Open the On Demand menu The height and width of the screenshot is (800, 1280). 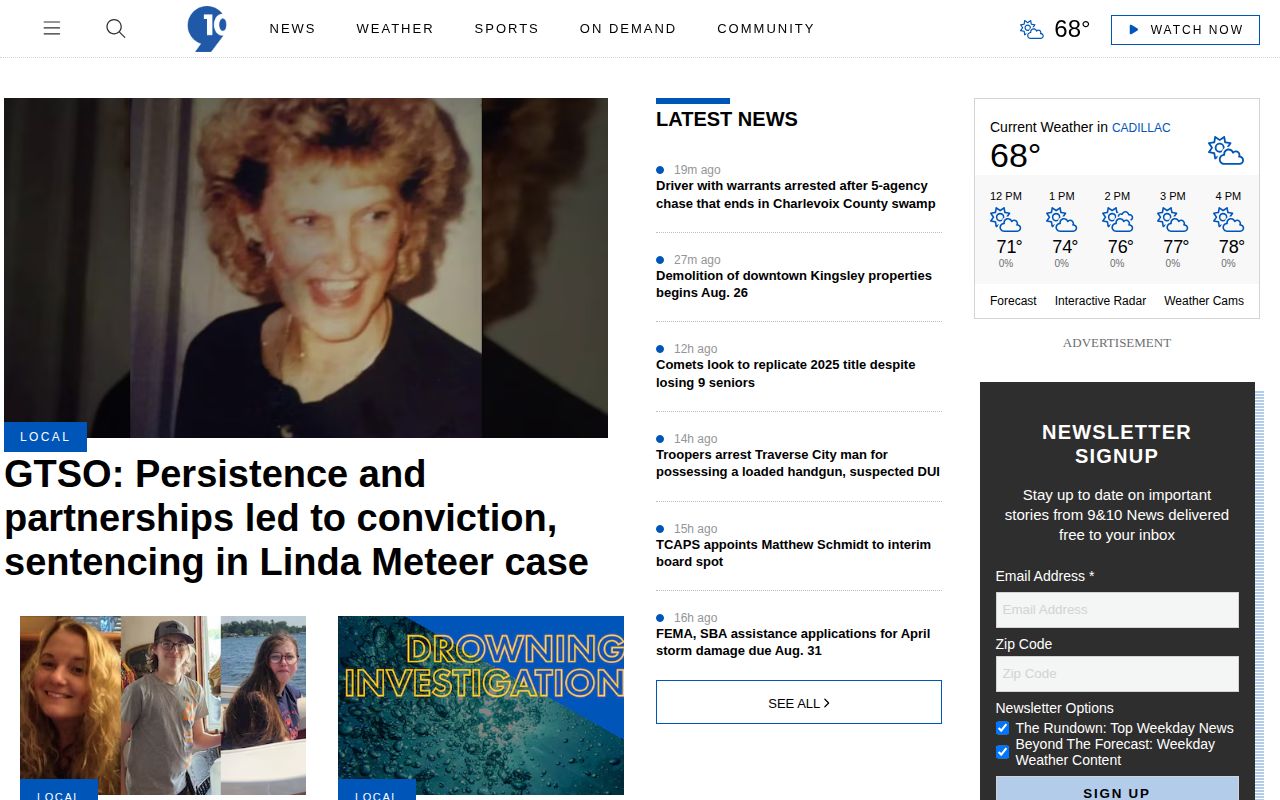pyautogui.click(x=628, y=29)
